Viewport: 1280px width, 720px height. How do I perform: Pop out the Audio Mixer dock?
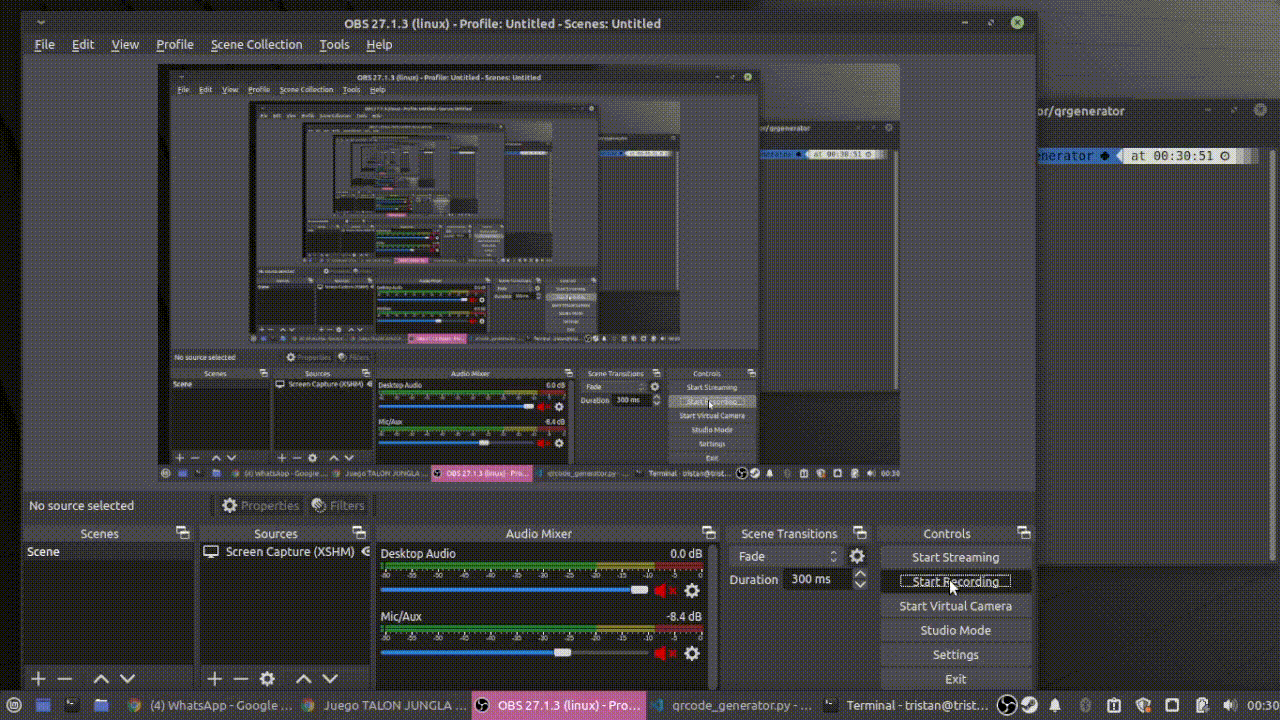click(x=708, y=533)
